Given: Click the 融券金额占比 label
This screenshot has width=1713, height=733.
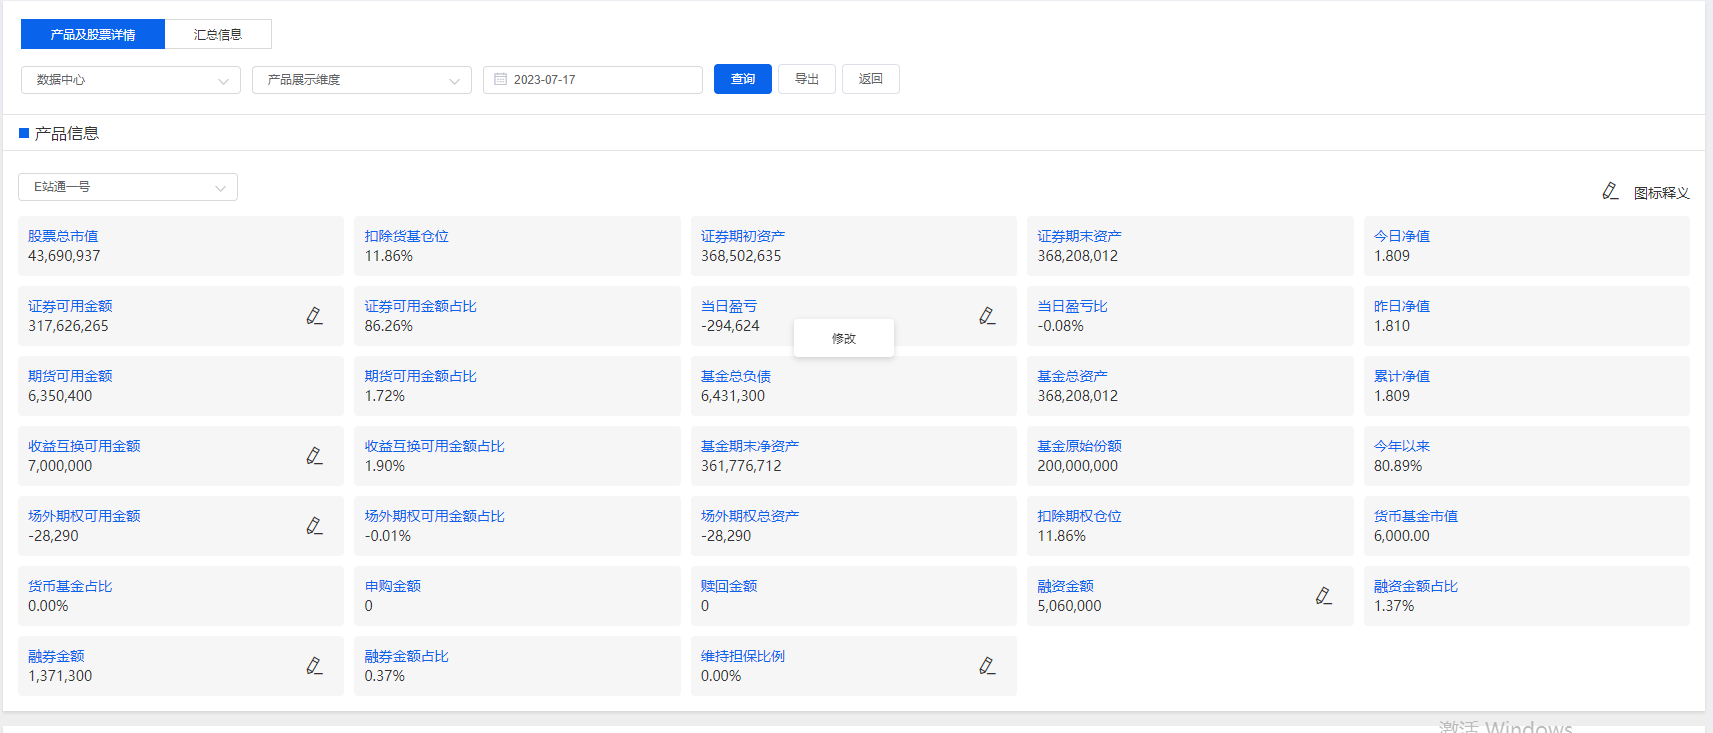Looking at the screenshot, I should click(x=407, y=656).
